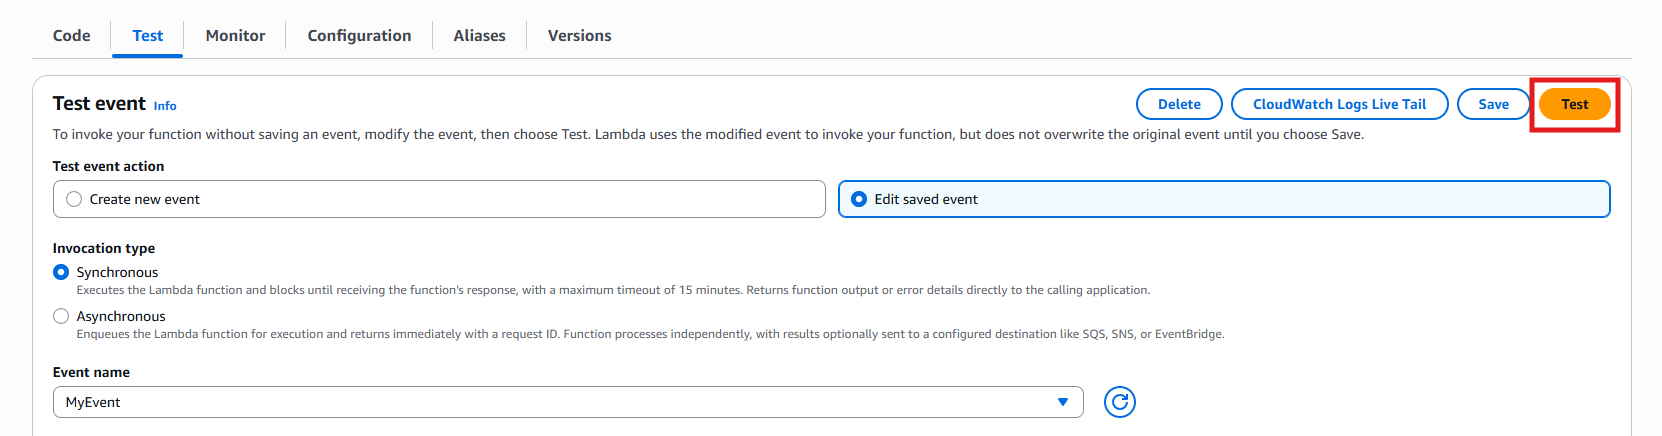
Task: Select the Create new event option
Action: 74,199
